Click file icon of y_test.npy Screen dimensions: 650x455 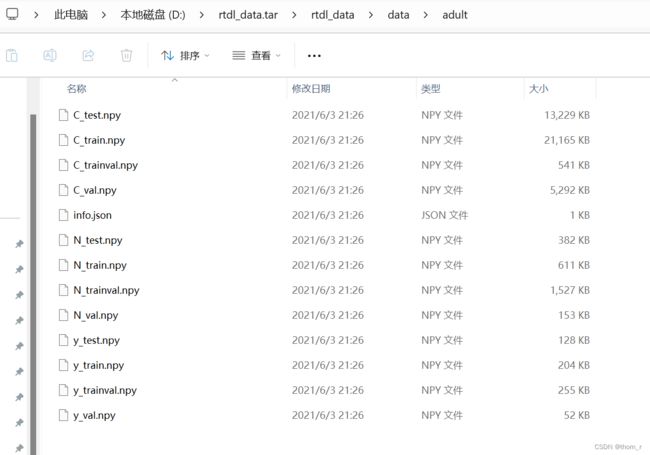click(63, 340)
